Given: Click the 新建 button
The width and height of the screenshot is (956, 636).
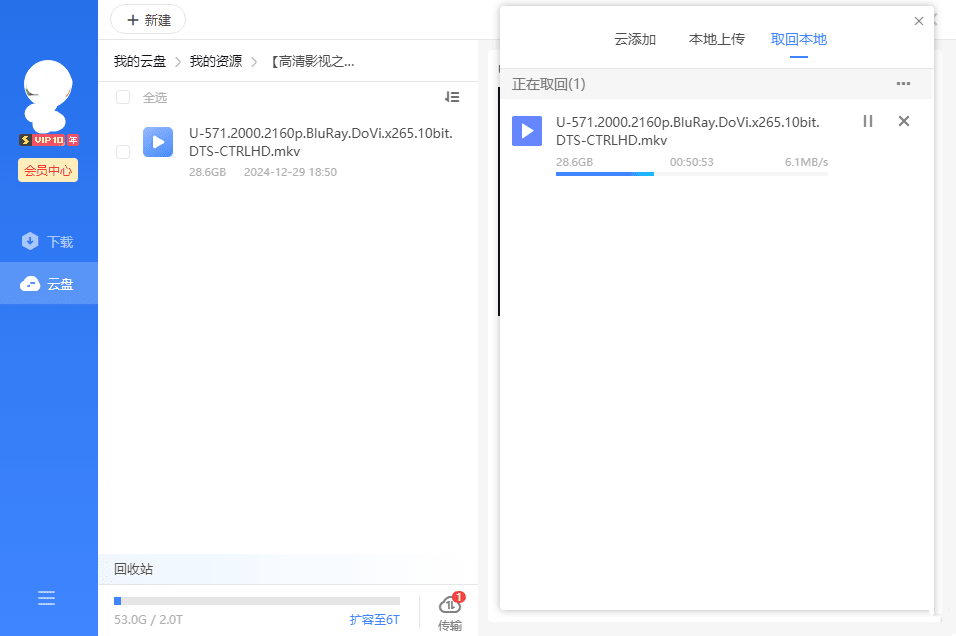Looking at the screenshot, I should (148, 20).
